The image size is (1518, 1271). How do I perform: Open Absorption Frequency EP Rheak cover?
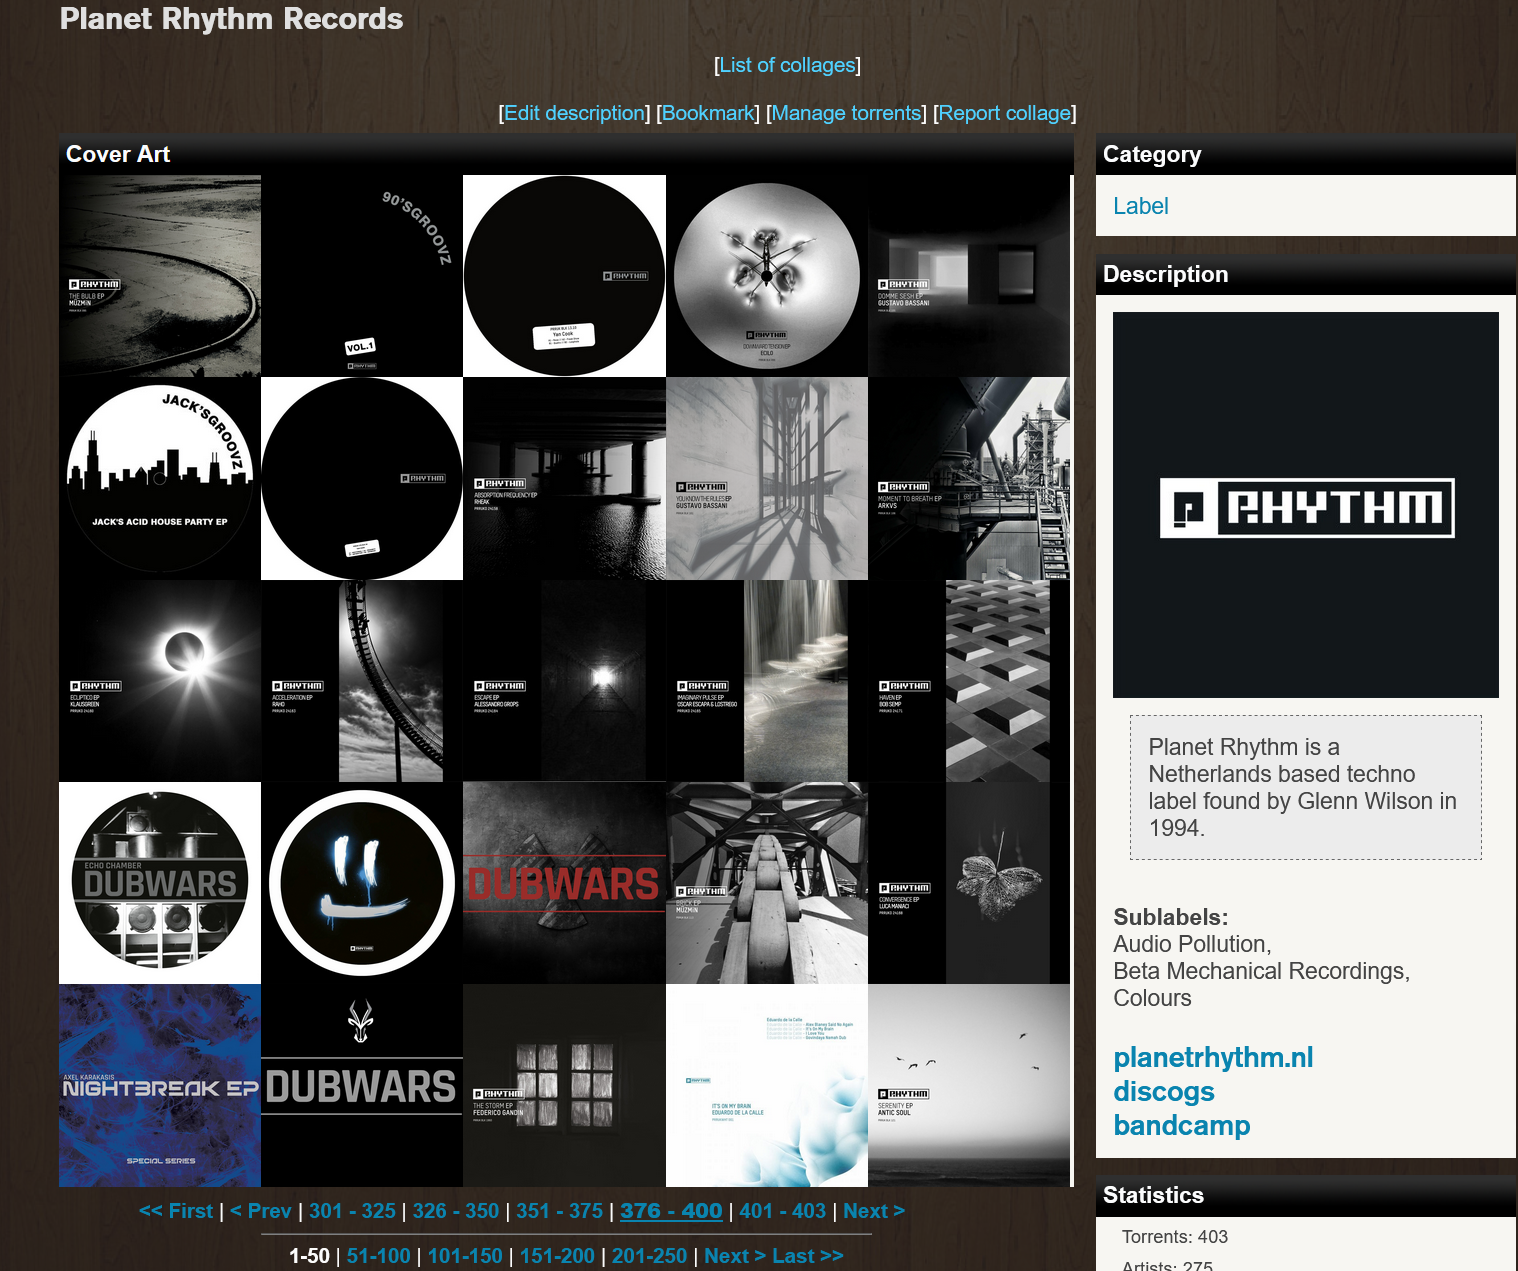(564, 478)
